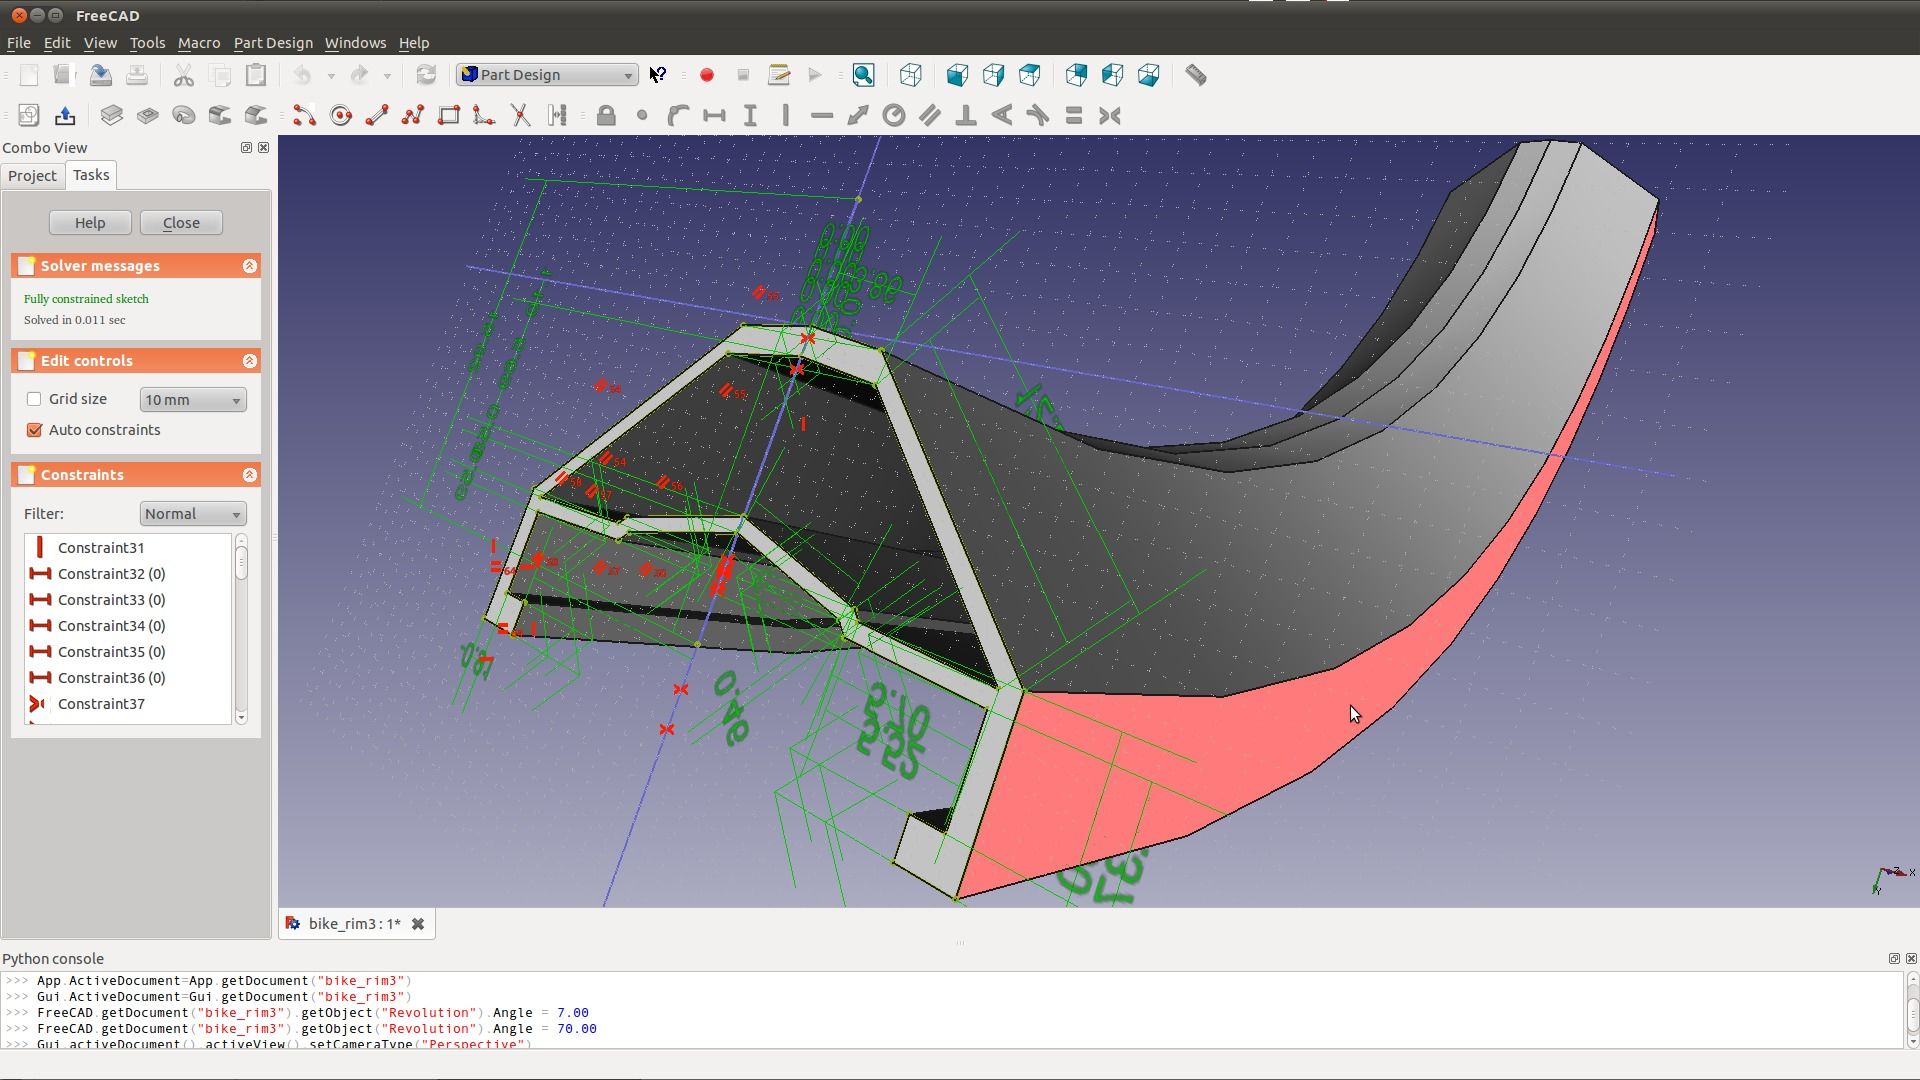Toggle the Grid size checkbox
Image resolution: width=1920 pixels, height=1080 pixels.
click(33, 398)
